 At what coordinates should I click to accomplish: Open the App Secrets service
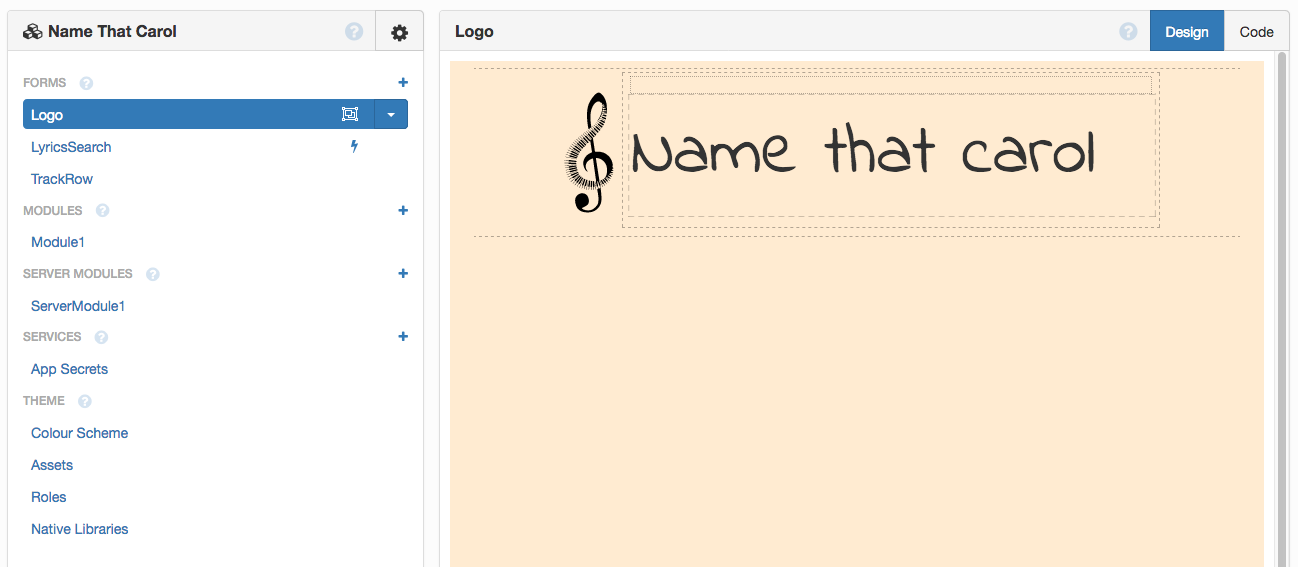(69, 369)
